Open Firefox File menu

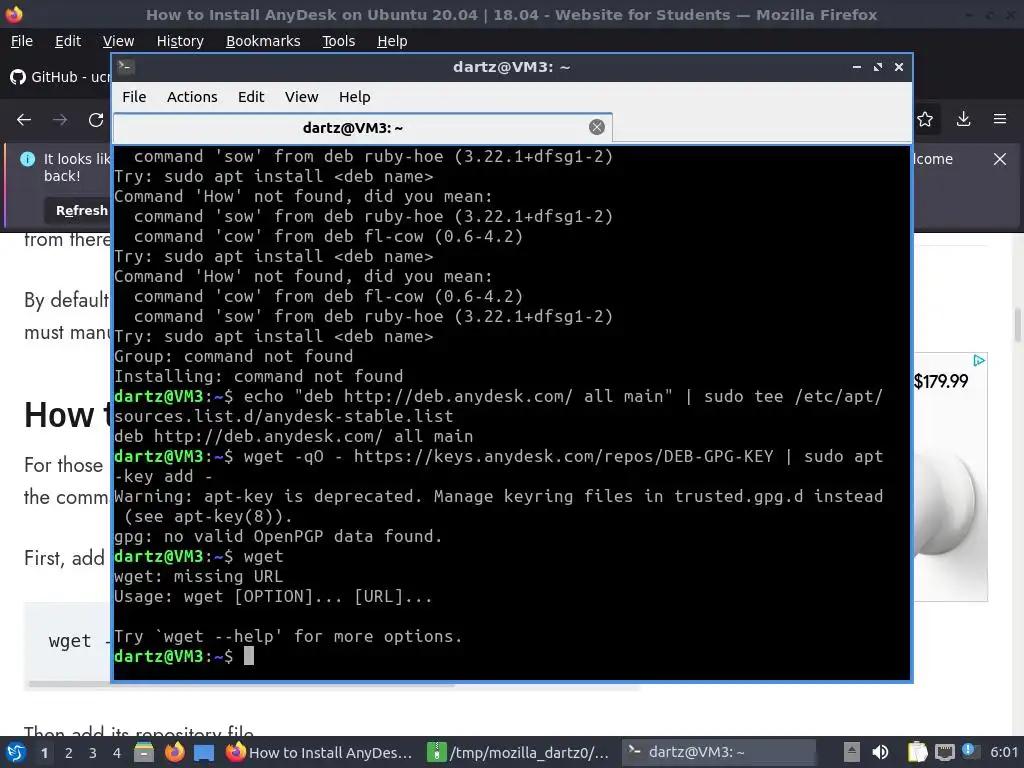[22, 41]
